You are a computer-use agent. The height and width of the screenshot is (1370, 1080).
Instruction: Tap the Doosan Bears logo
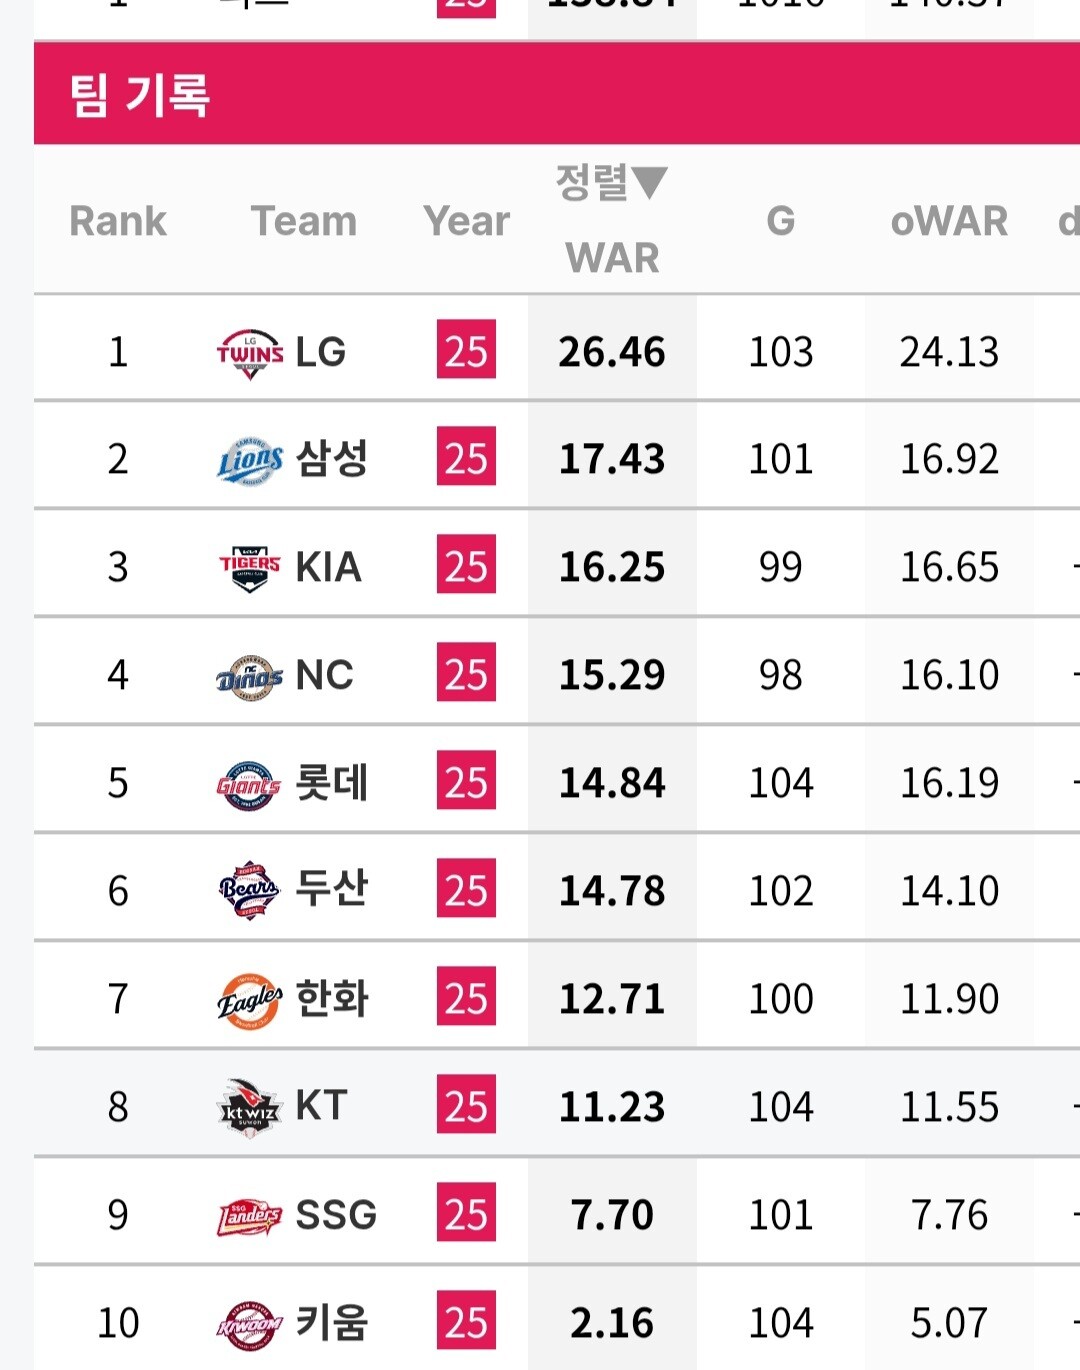click(x=249, y=889)
